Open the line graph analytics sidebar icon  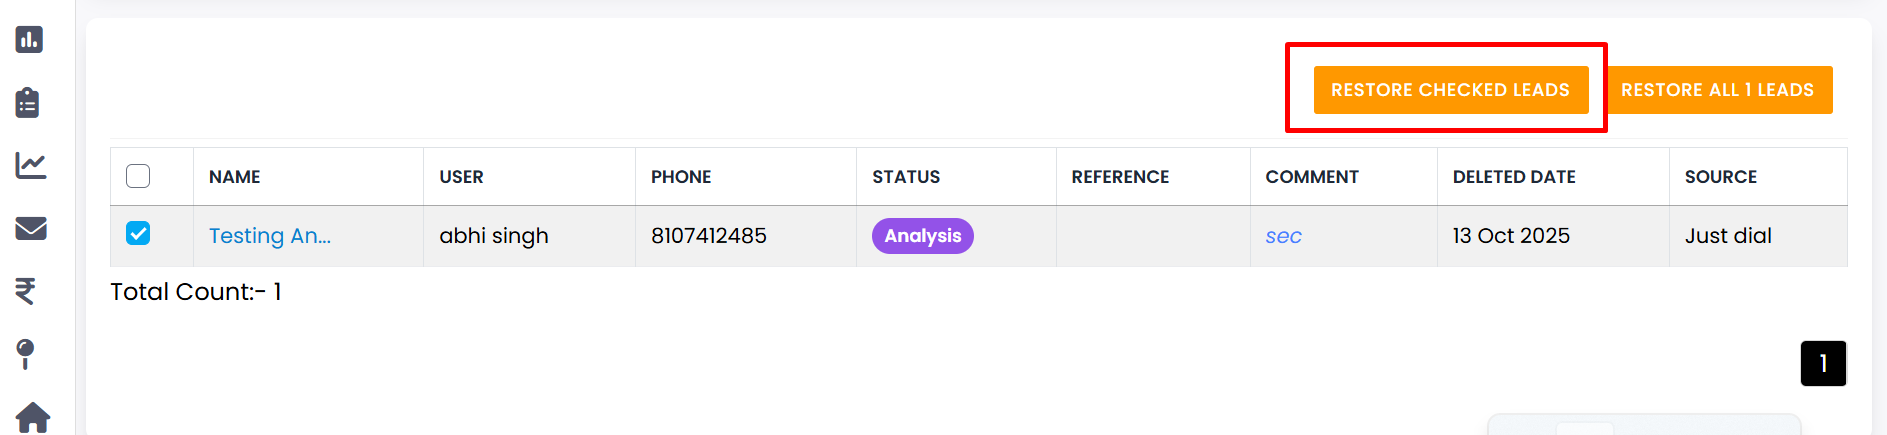point(31,165)
